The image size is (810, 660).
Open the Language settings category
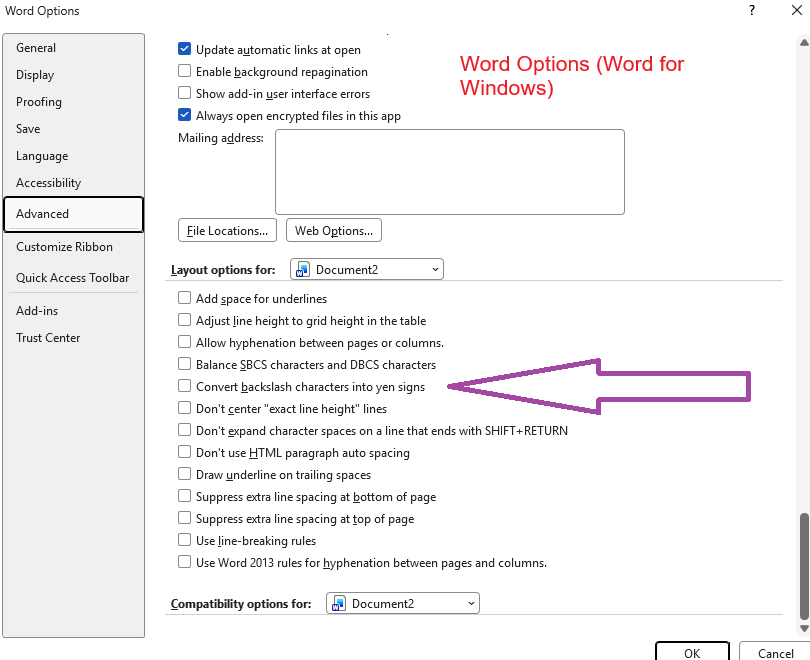73,156
